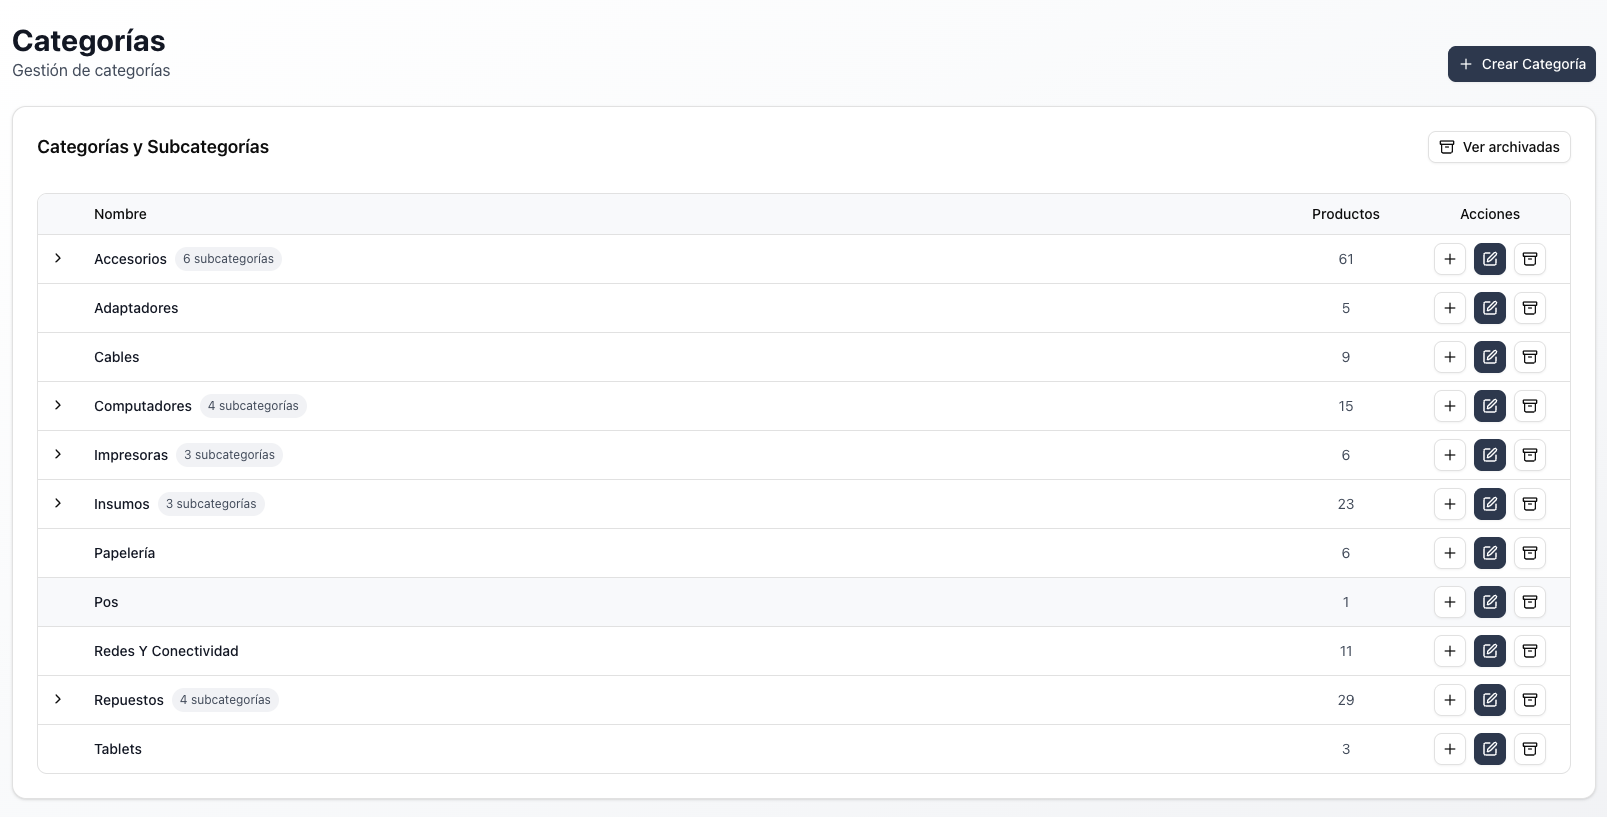Click the Crear Categoría button
Viewport: 1607px width, 817px height.
pos(1521,64)
